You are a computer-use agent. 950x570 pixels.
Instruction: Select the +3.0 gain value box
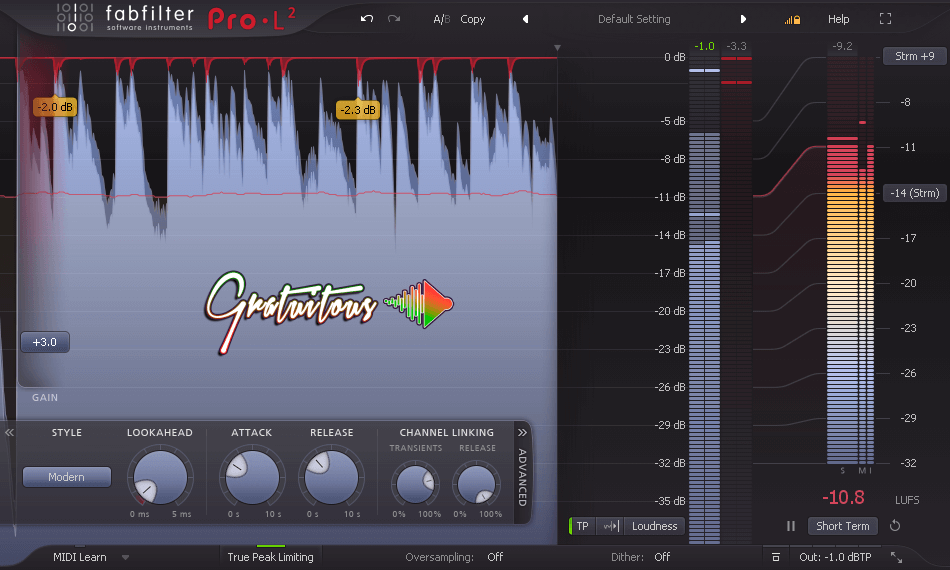pos(45,342)
